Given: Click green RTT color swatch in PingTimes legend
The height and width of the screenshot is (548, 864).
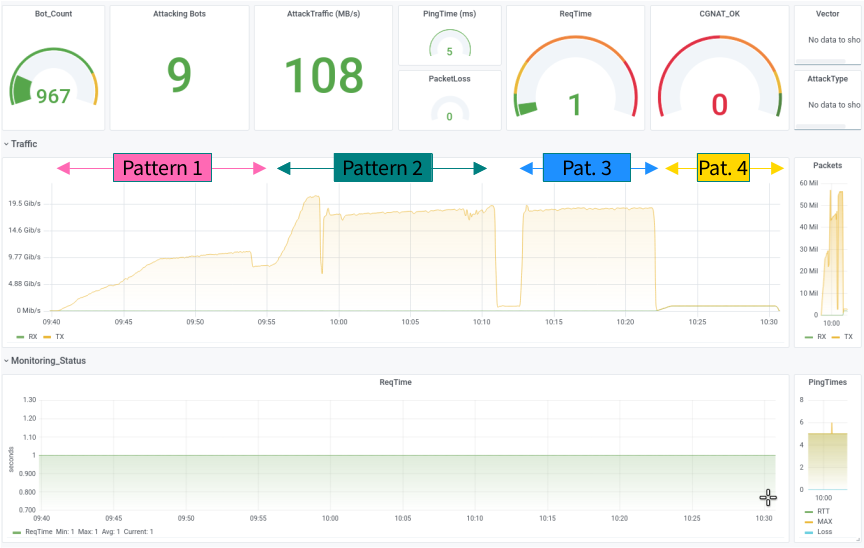Looking at the screenshot, I should click(x=809, y=512).
